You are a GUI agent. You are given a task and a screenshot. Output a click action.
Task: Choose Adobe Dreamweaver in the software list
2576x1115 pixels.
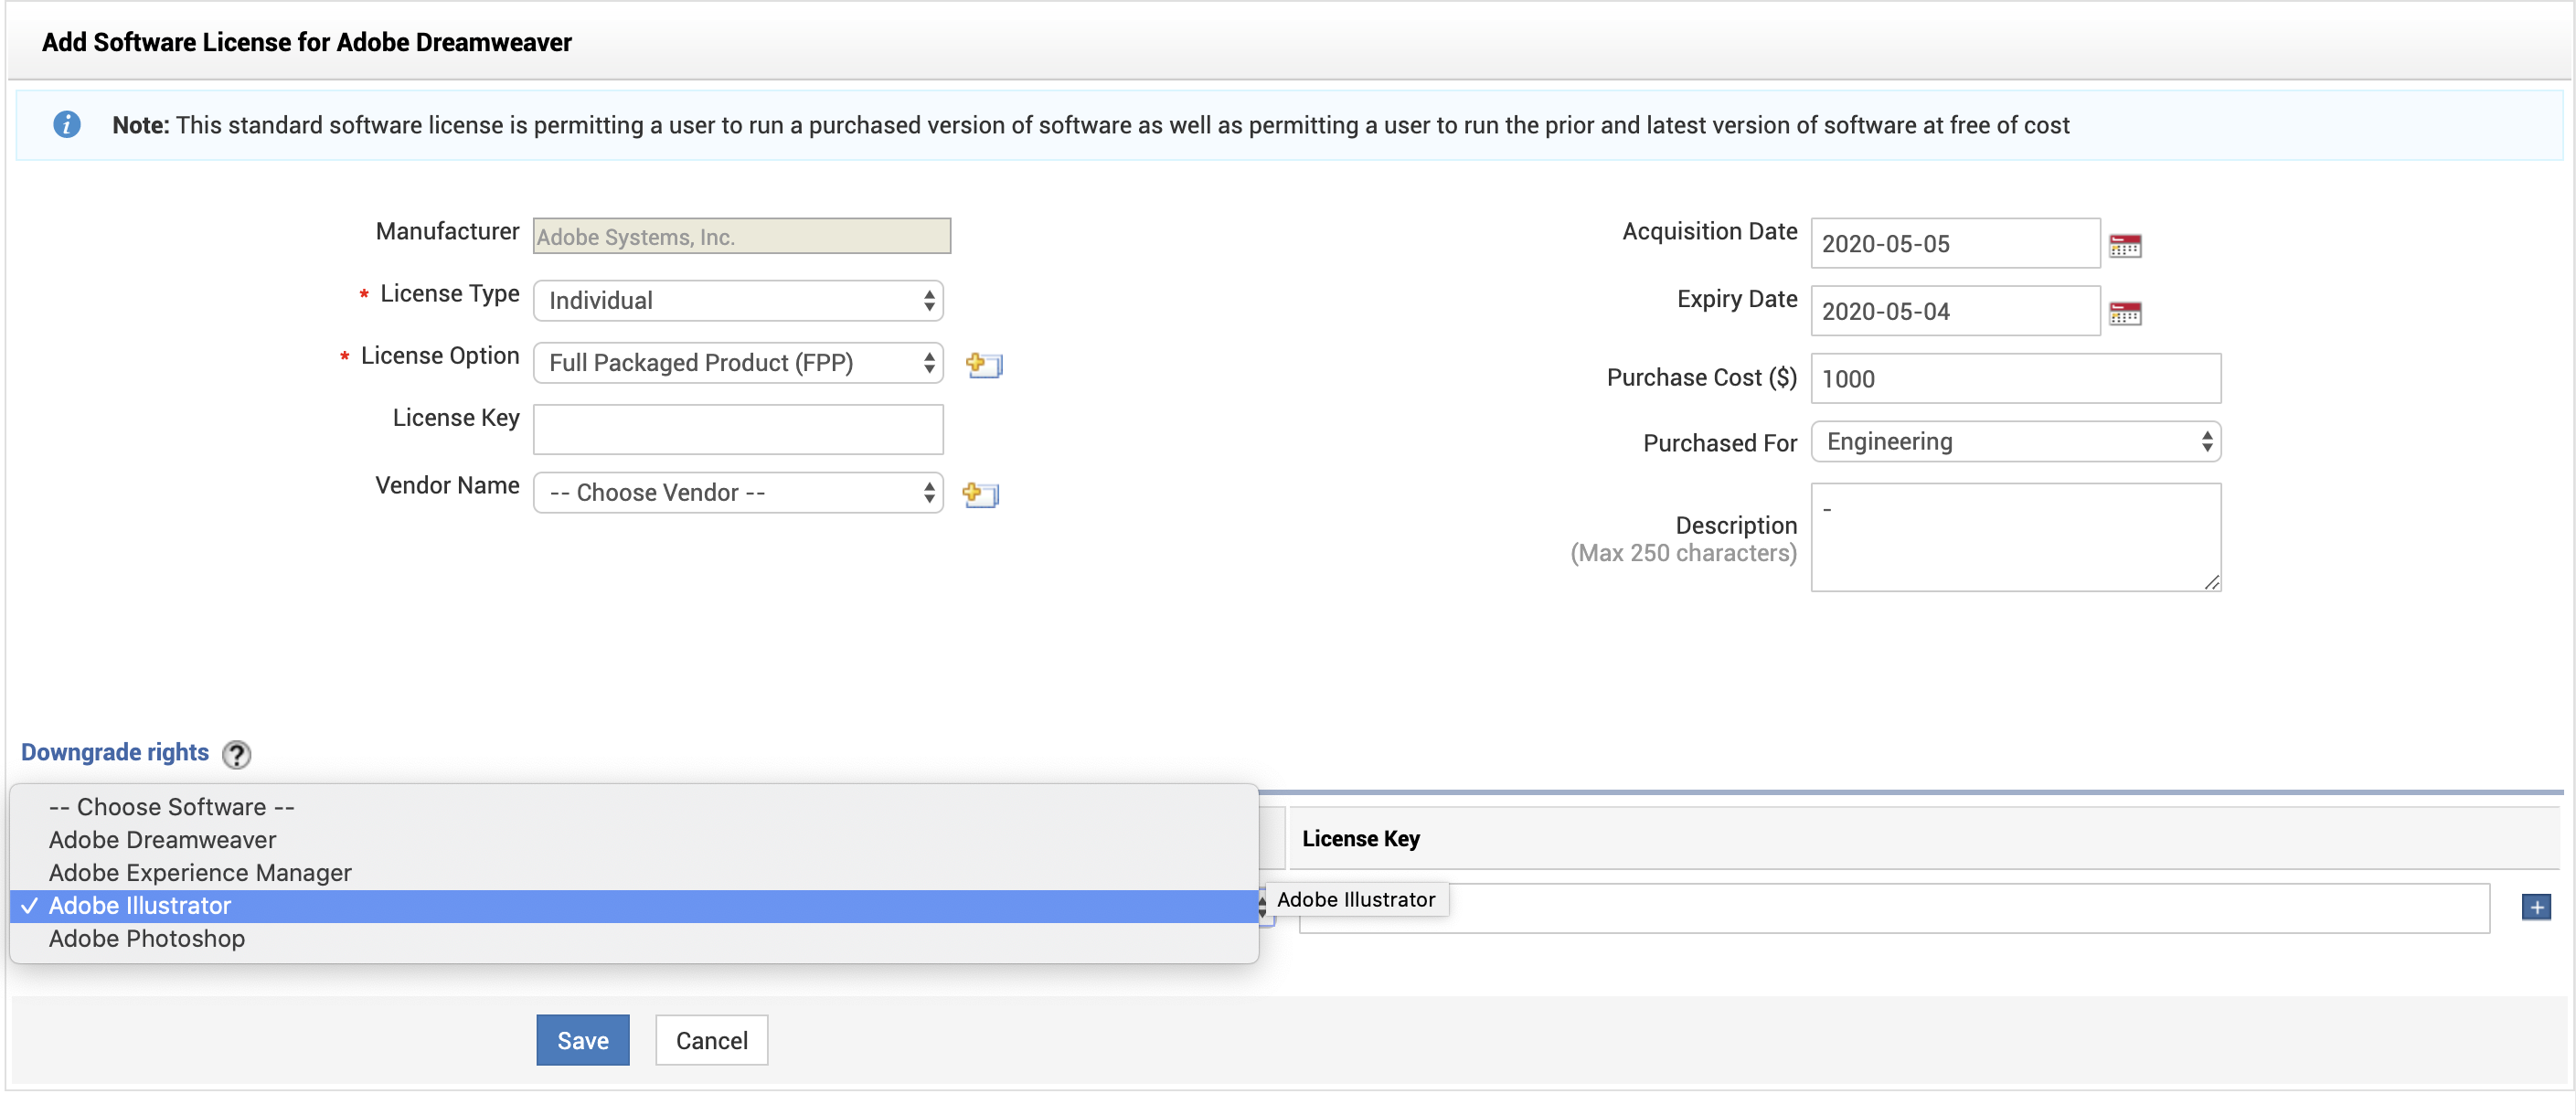(162, 840)
